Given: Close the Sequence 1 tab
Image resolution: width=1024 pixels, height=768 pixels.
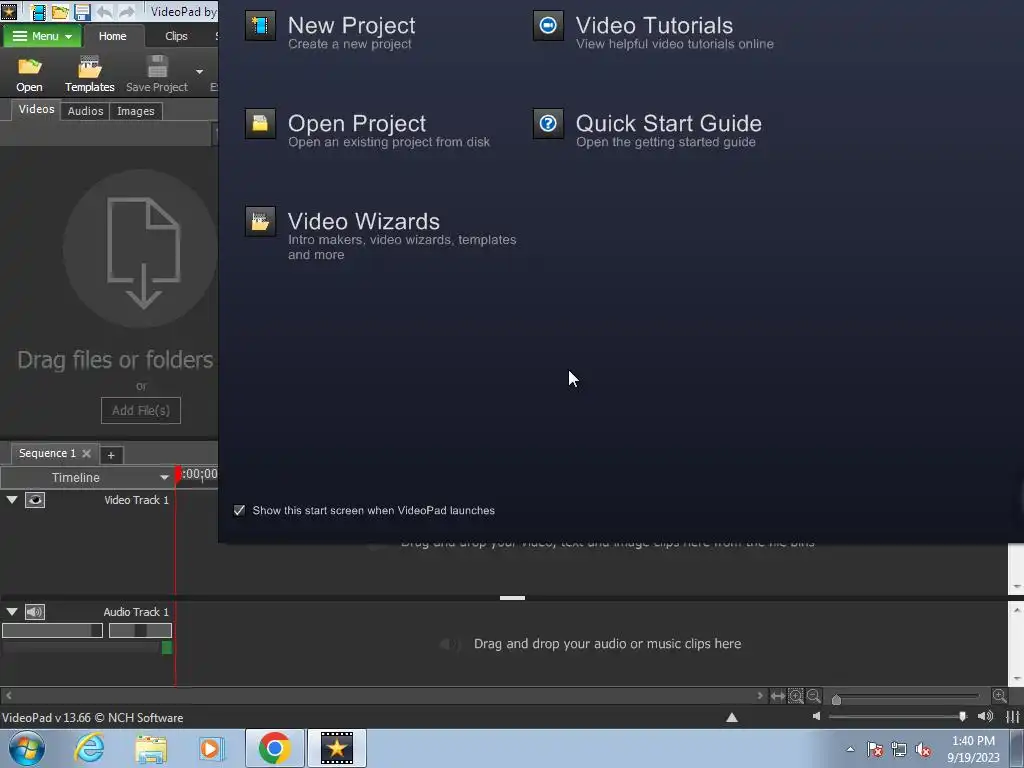Looking at the screenshot, I should click(x=86, y=453).
